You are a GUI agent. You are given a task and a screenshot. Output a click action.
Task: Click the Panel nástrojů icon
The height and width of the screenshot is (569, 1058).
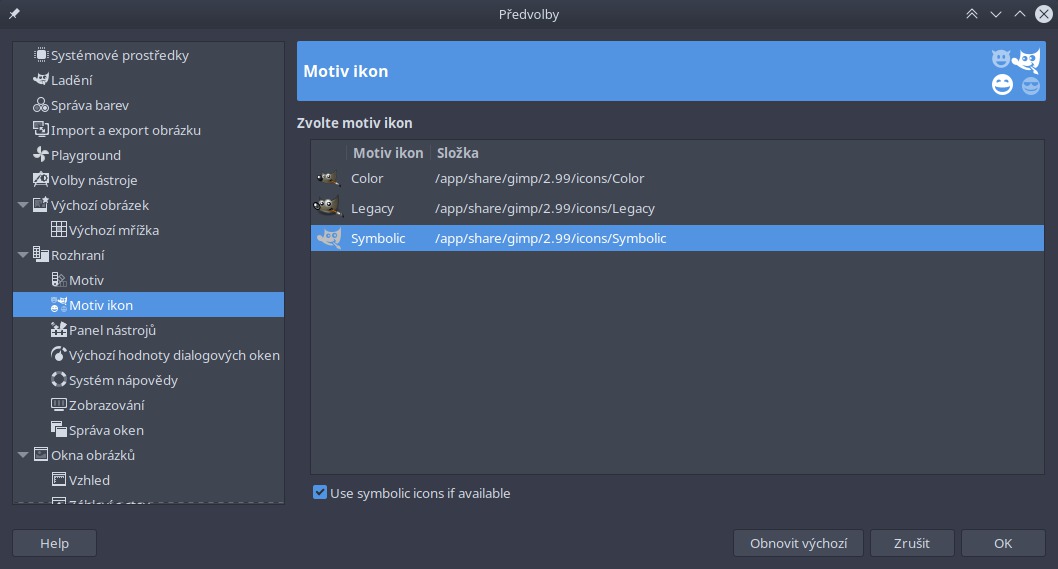point(59,329)
